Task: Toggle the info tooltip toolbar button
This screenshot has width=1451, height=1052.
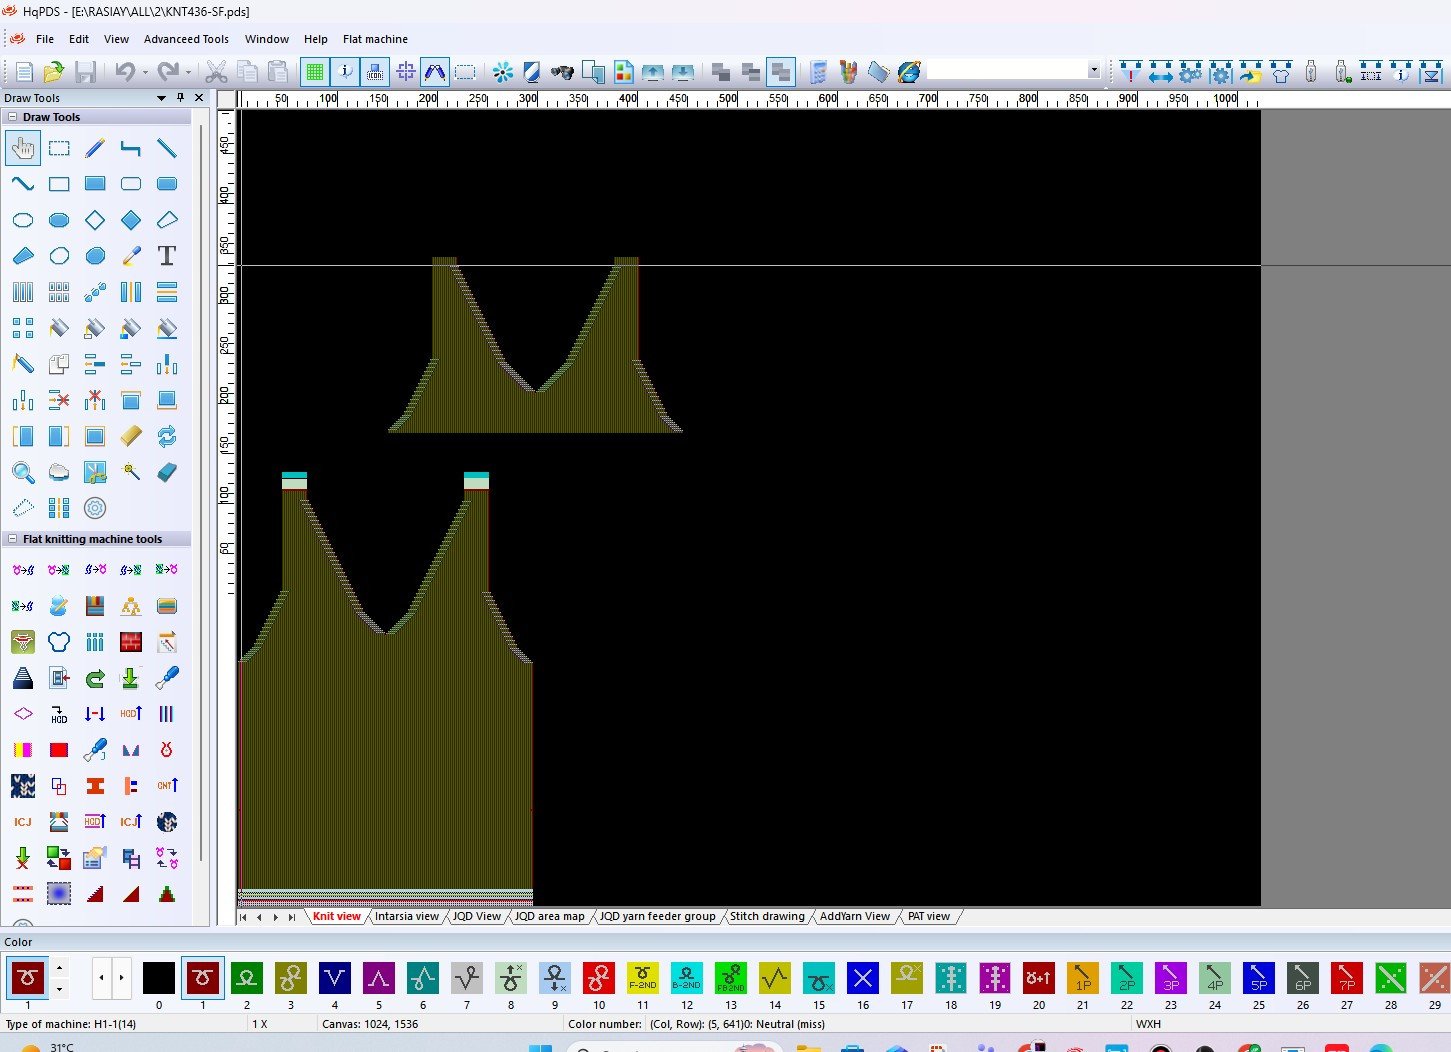Action: [x=345, y=72]
